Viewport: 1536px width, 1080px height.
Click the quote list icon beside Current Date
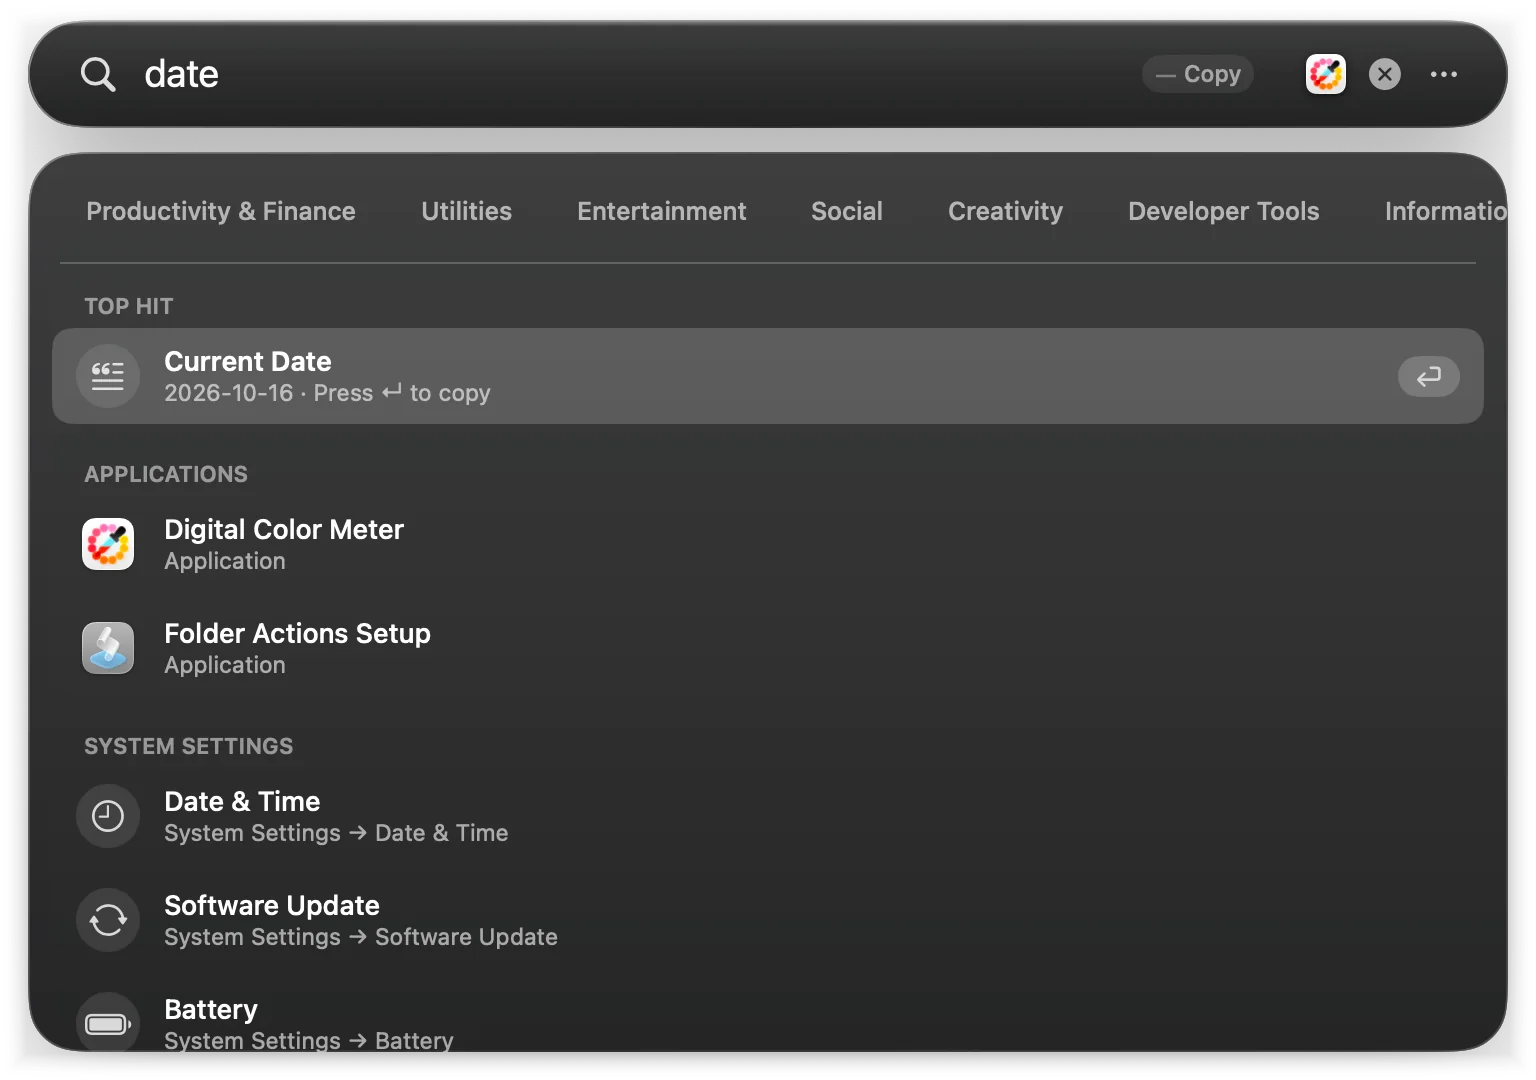pos(108,376)
